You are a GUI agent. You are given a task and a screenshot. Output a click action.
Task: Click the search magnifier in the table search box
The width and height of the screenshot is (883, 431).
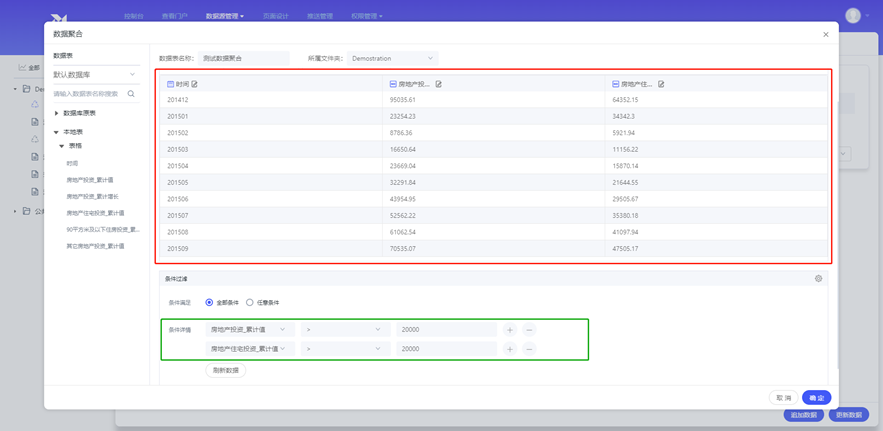[131, 94]
